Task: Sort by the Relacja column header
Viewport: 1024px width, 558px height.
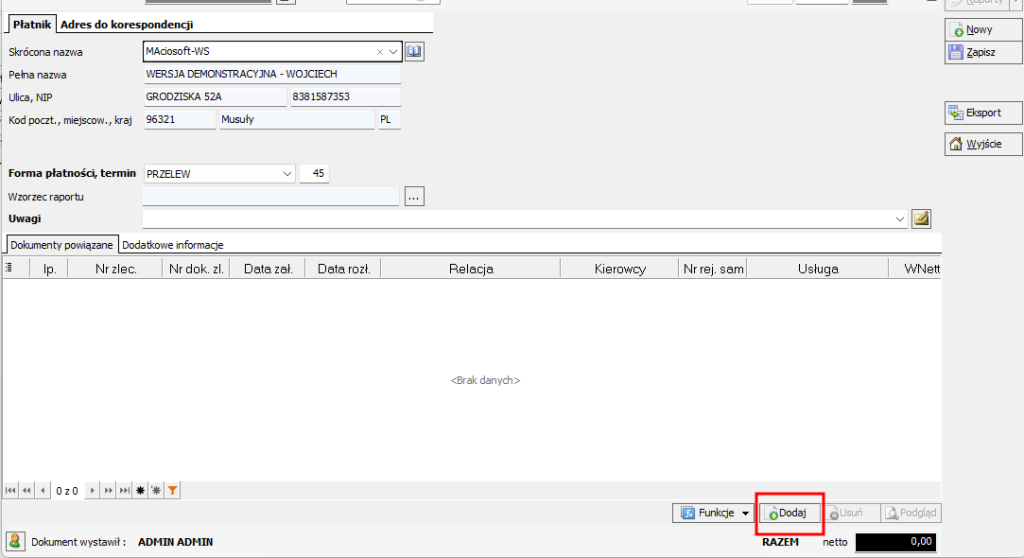Action: [x=470, y=268]
